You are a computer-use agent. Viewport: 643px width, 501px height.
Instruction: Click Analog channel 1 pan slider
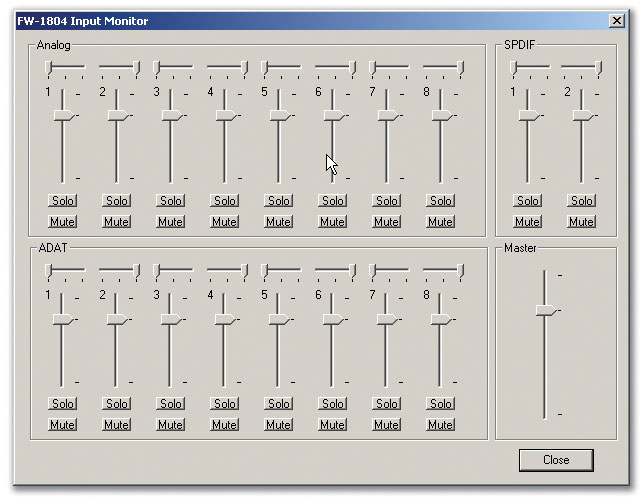point(48,68)
